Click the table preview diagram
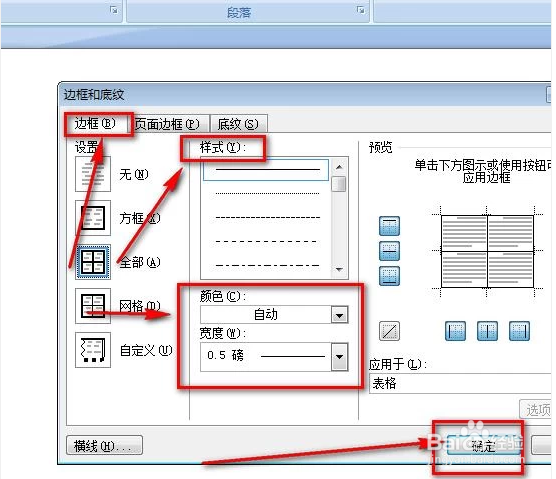 coord(487,251)
